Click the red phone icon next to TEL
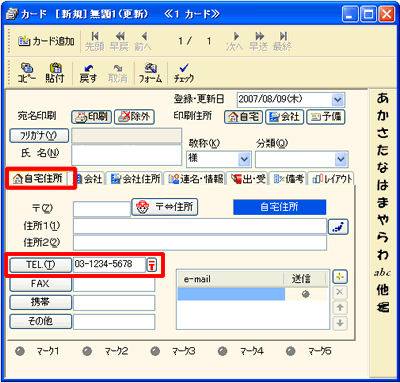400x383 pixels. click(x=152, y=265)
